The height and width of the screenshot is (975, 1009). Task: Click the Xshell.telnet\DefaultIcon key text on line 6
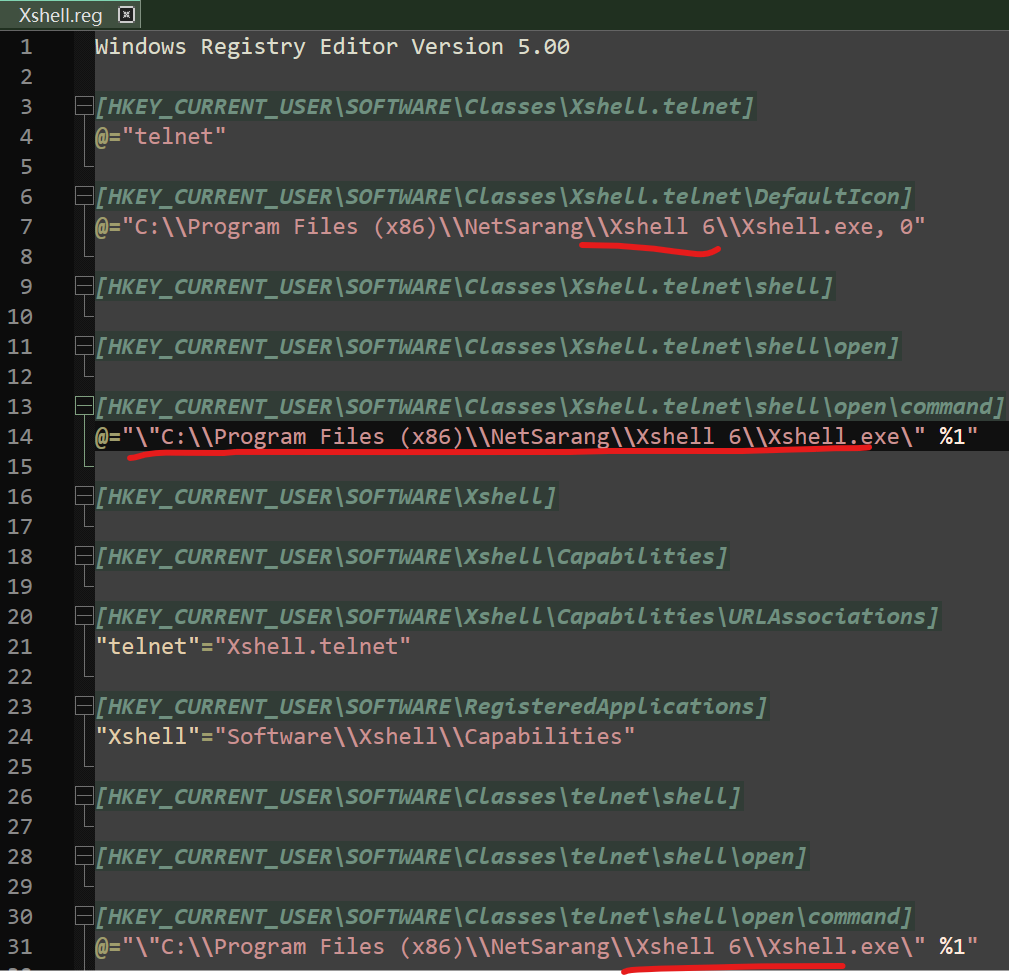[504, 196]
